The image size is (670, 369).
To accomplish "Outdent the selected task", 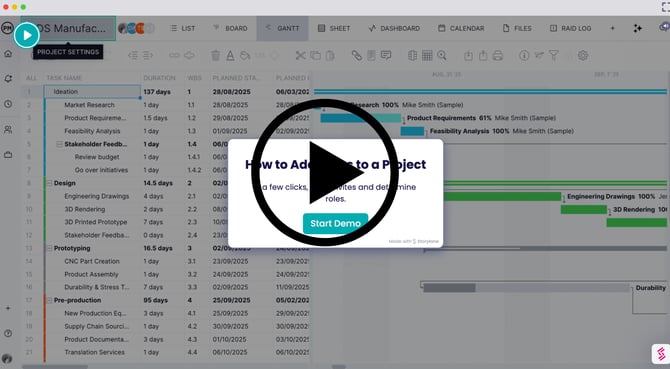I will 133,56.
